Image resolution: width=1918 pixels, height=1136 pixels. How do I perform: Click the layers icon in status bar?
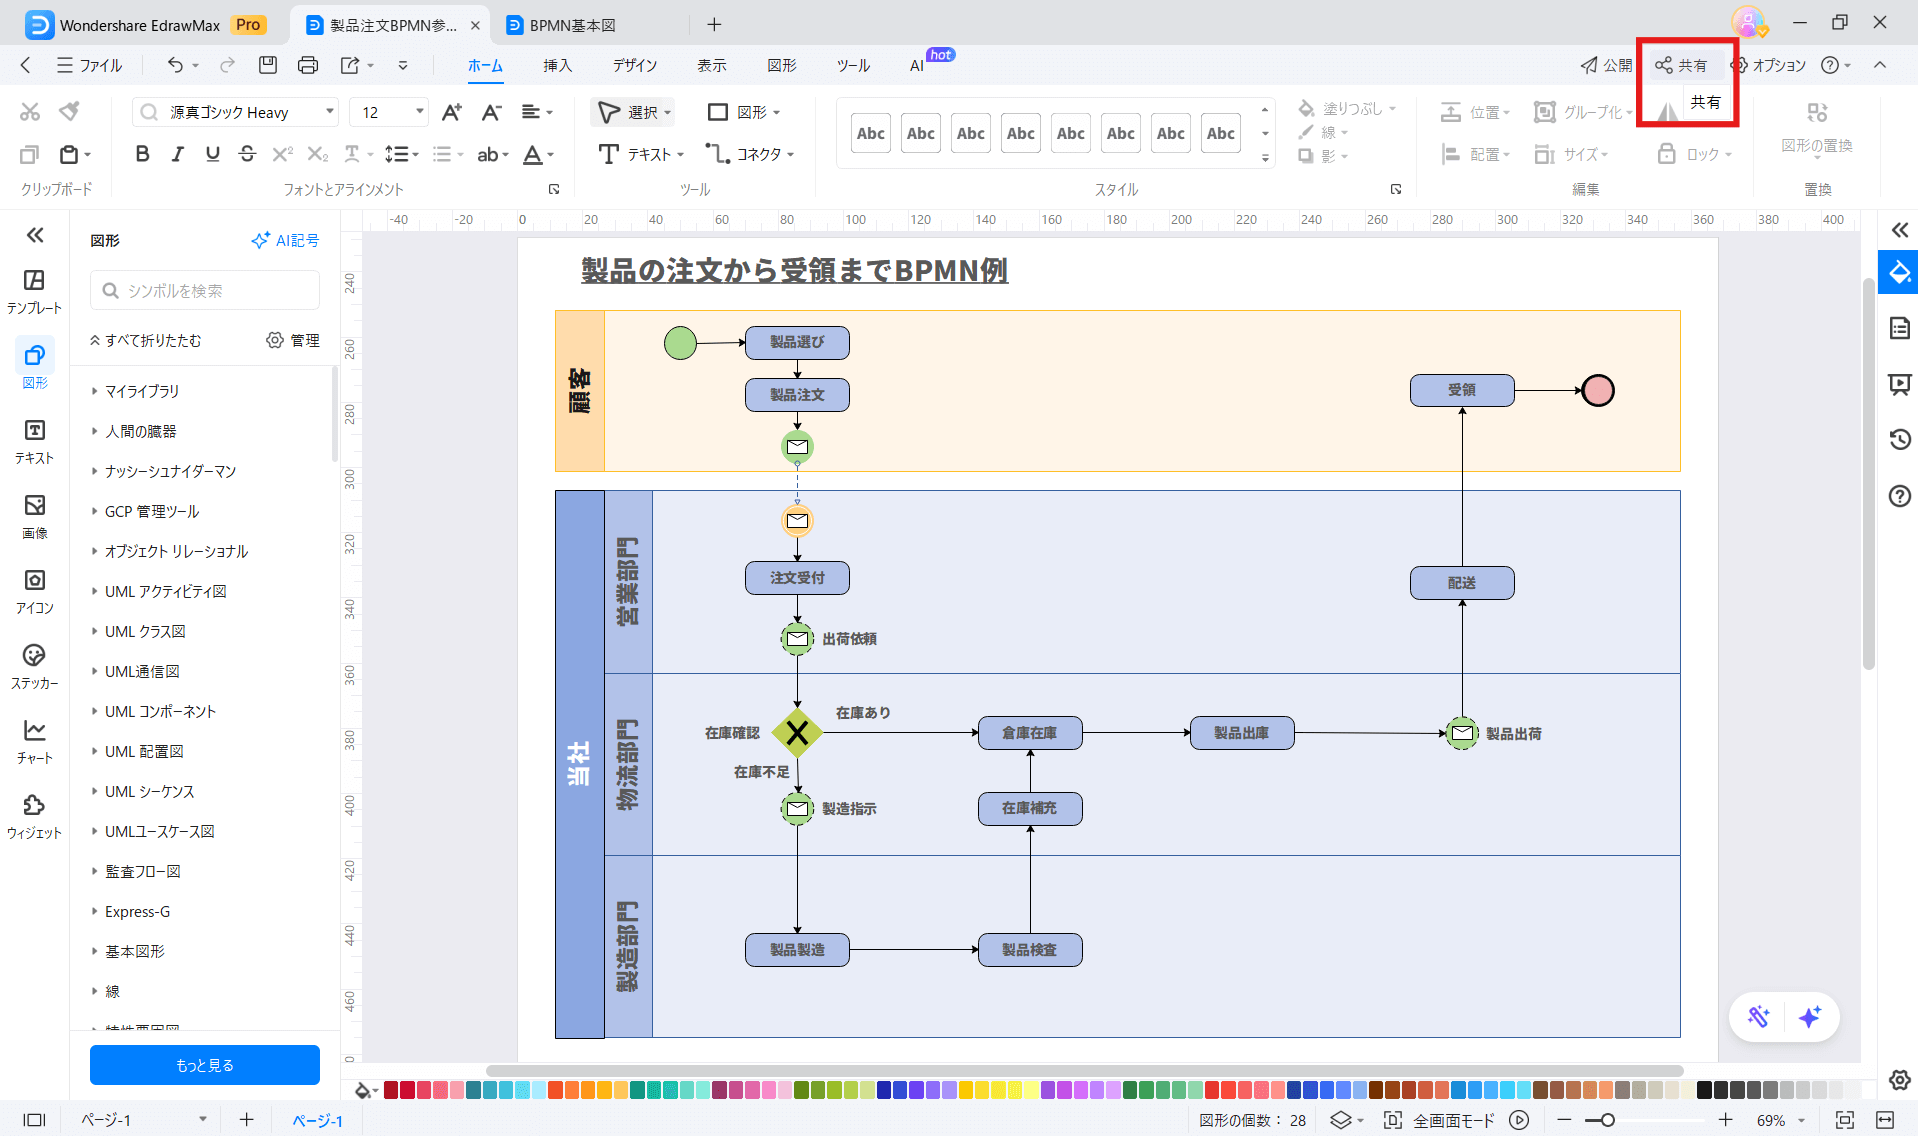coord(1341,1120)
